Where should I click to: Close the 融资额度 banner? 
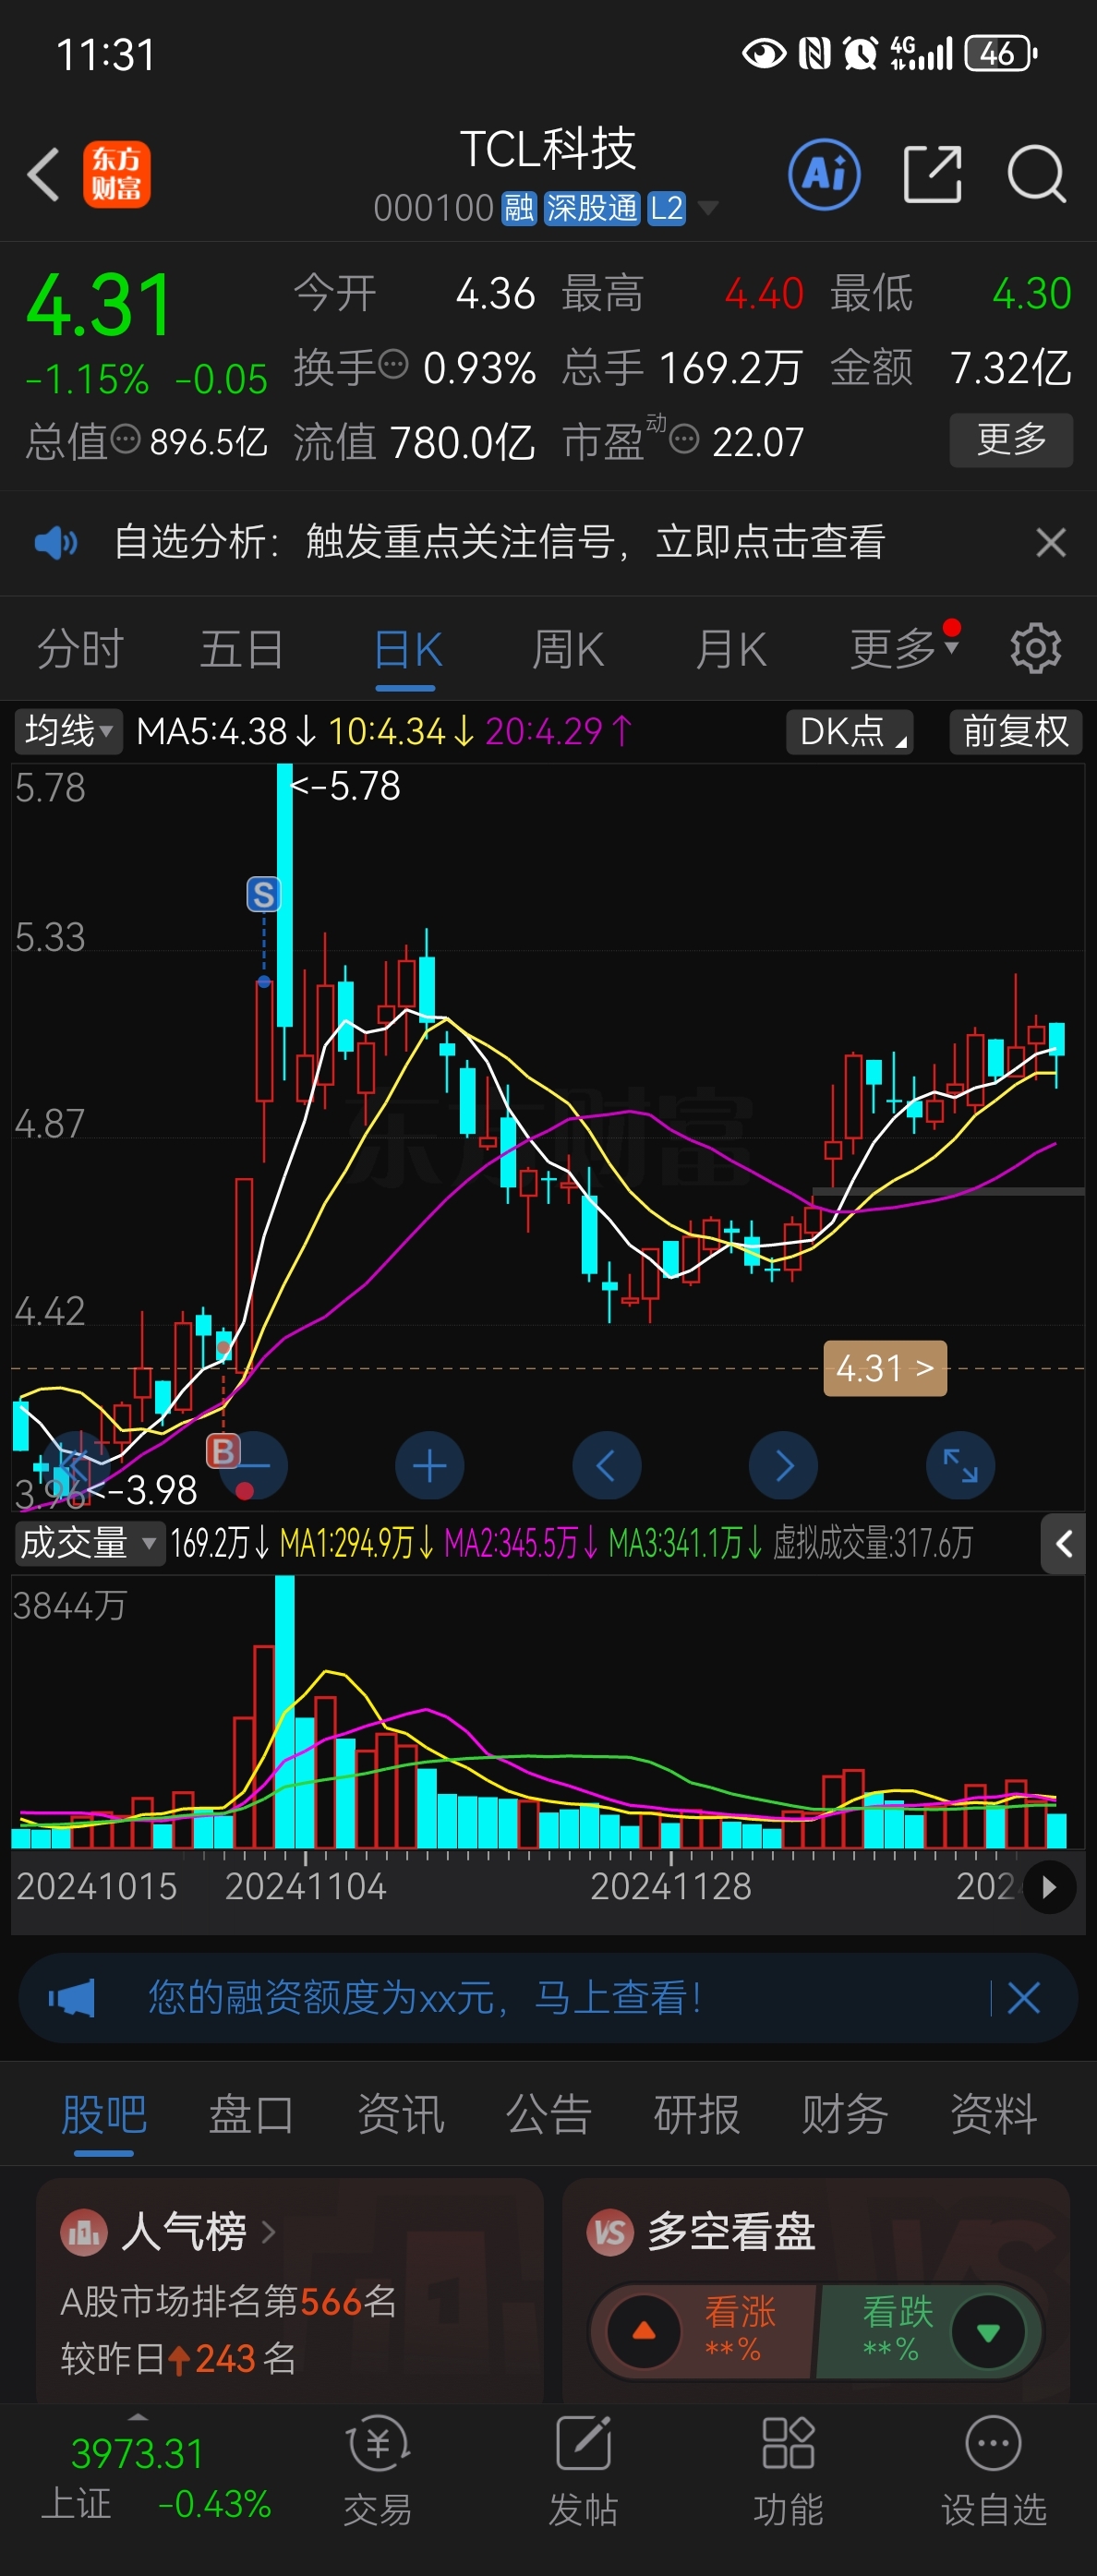[x=1024, y=1999]
